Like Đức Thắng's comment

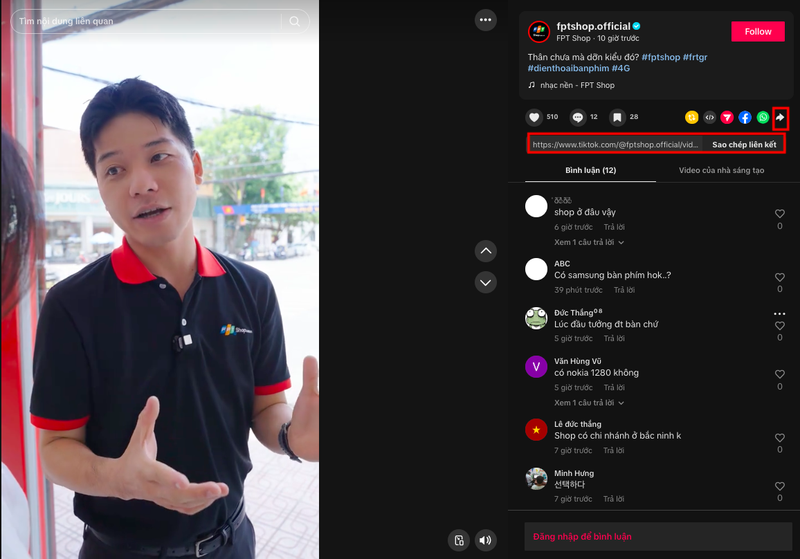tap(780, 325)
